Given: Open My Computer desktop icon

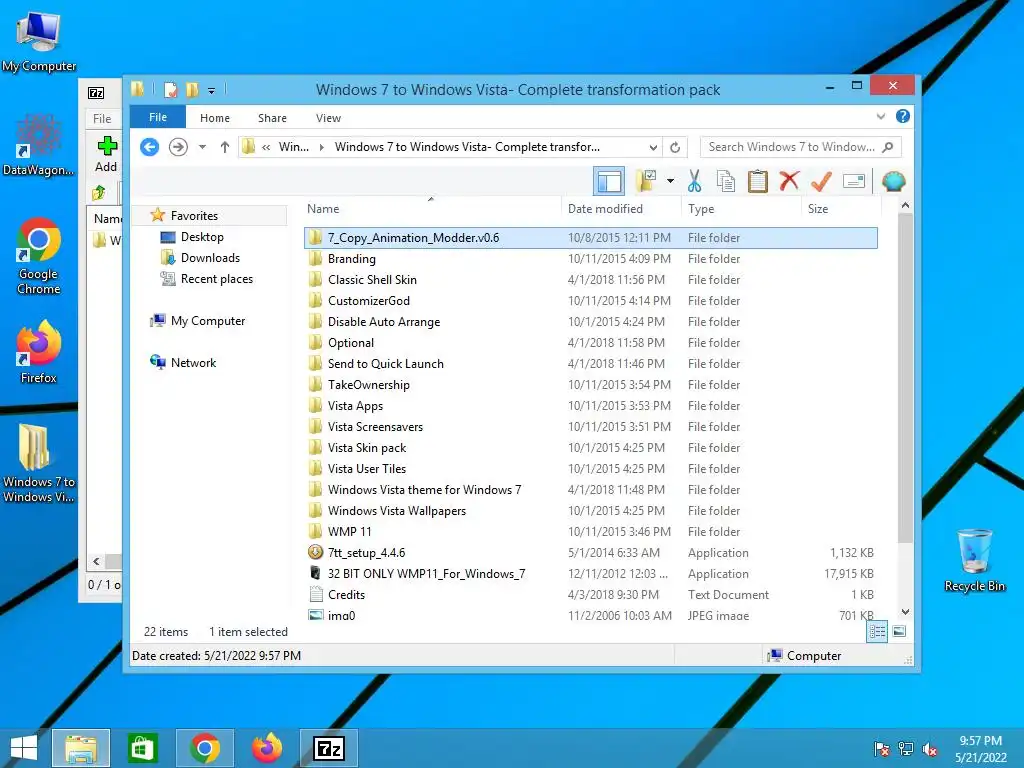Looking at the screenshot, I should pos(39,42).
